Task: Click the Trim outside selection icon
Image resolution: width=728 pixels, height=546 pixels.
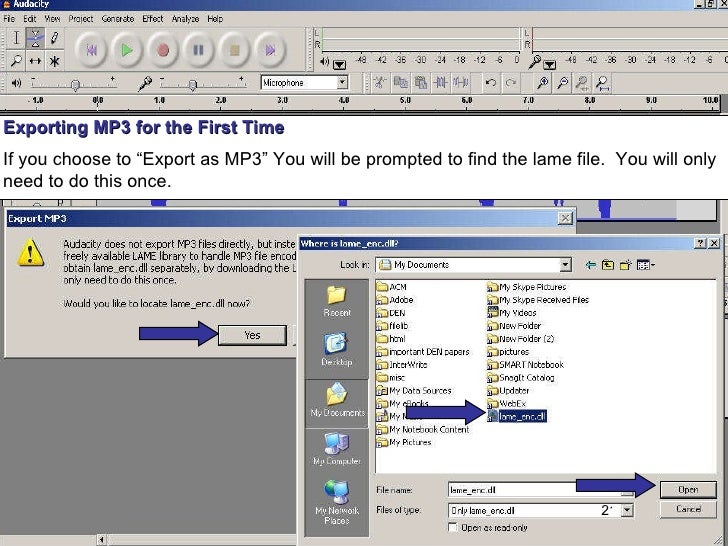Action: 440,83
